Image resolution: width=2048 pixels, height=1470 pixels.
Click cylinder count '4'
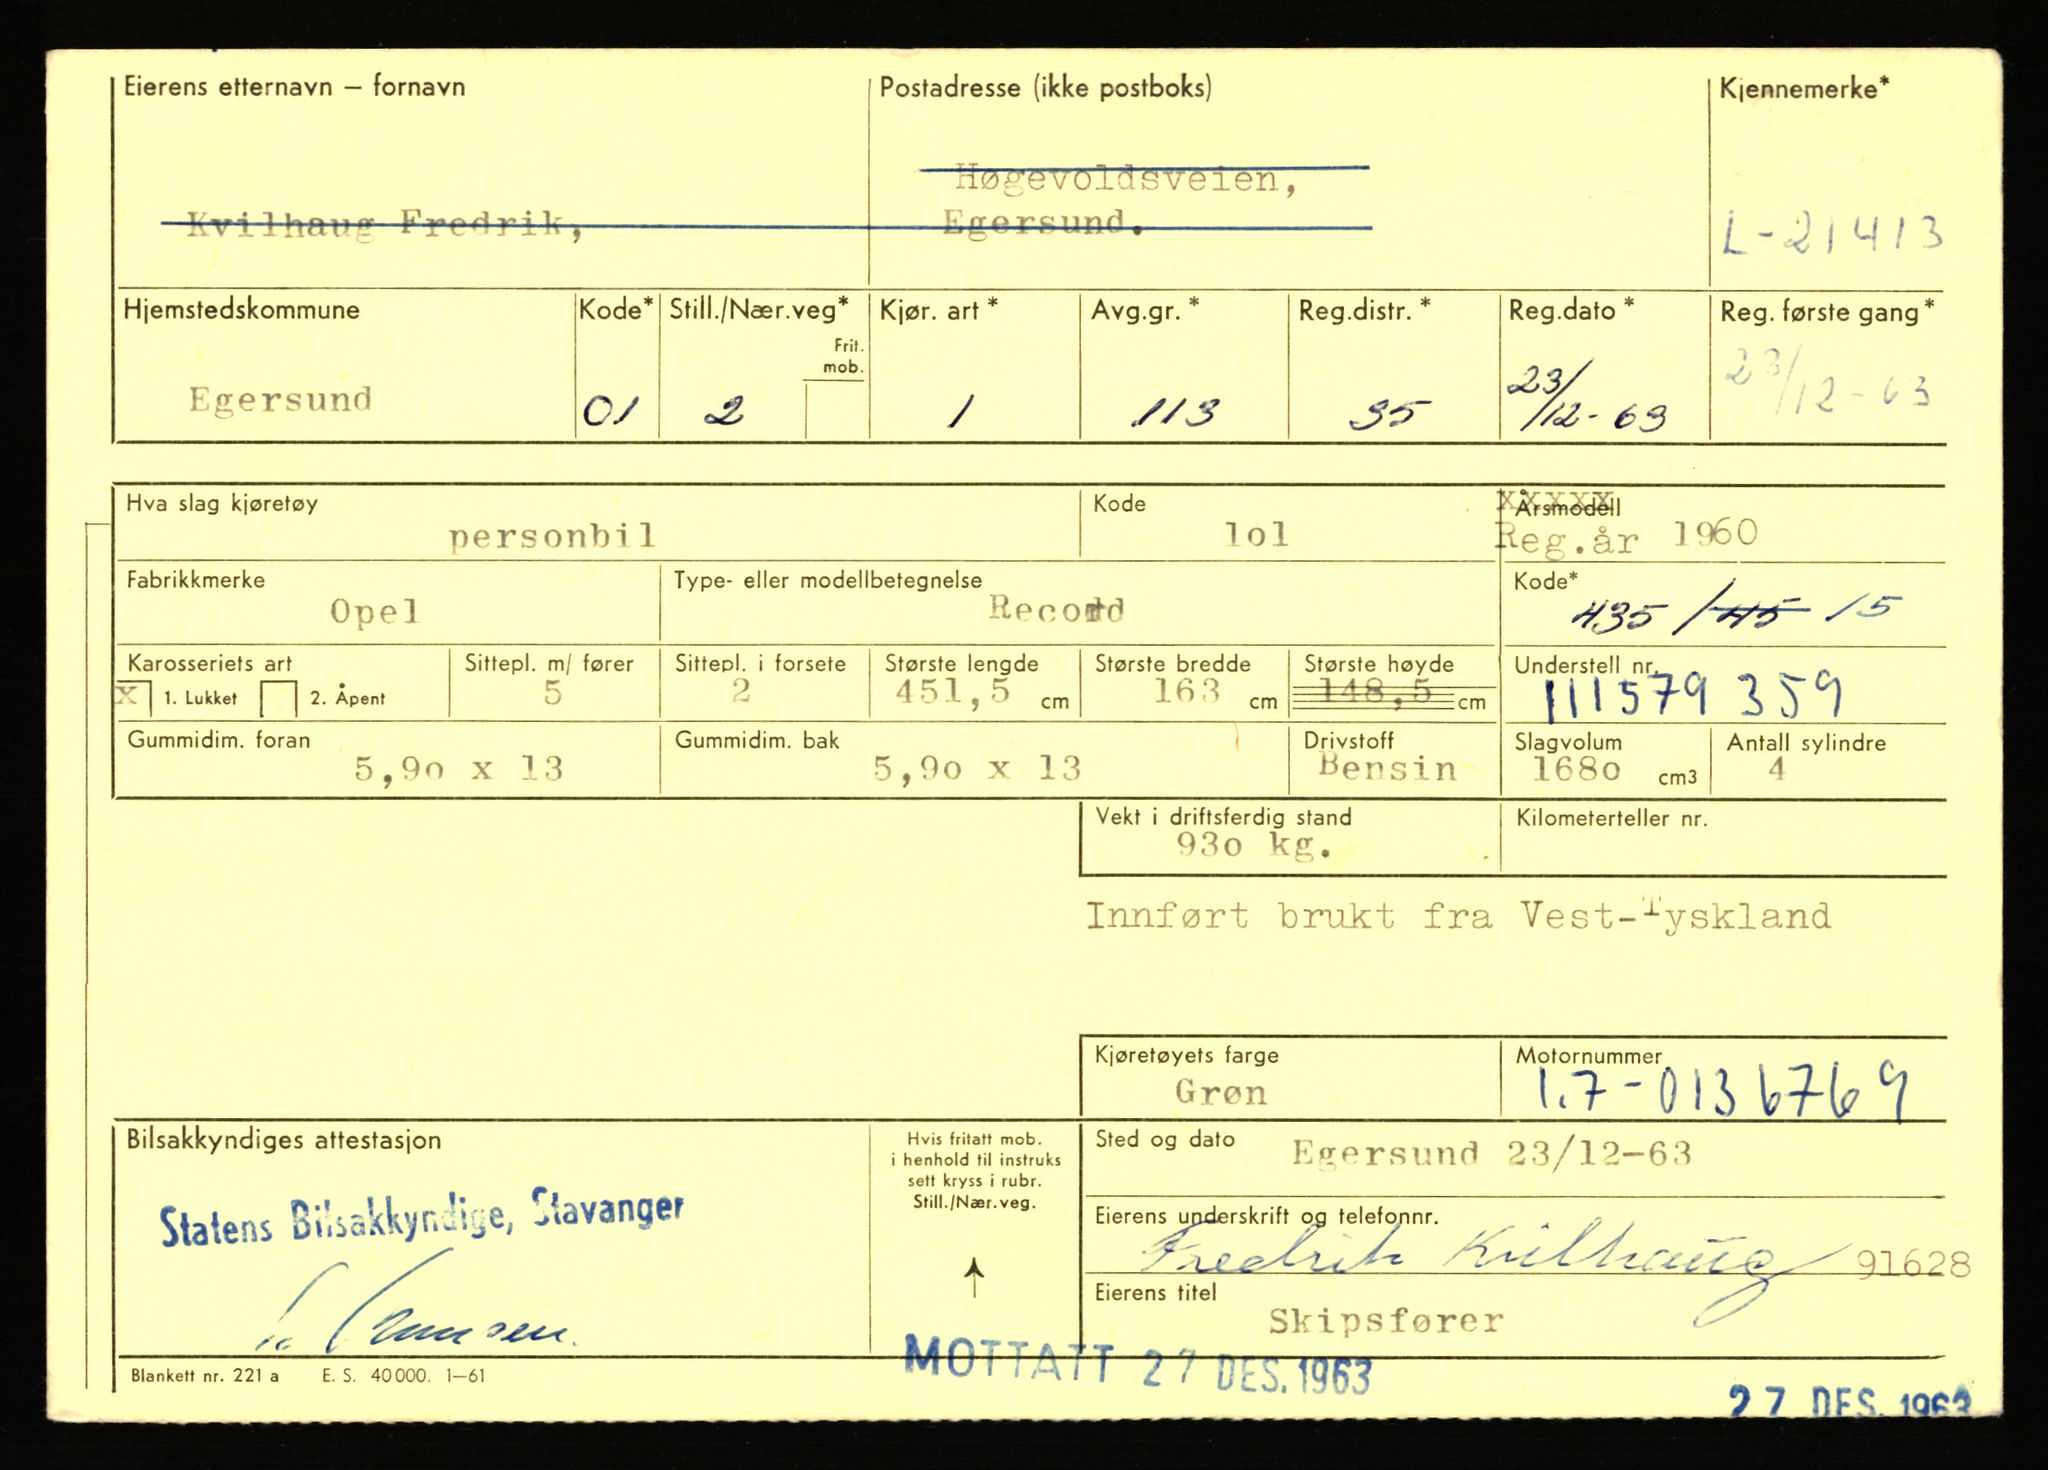pos(1776,770)
